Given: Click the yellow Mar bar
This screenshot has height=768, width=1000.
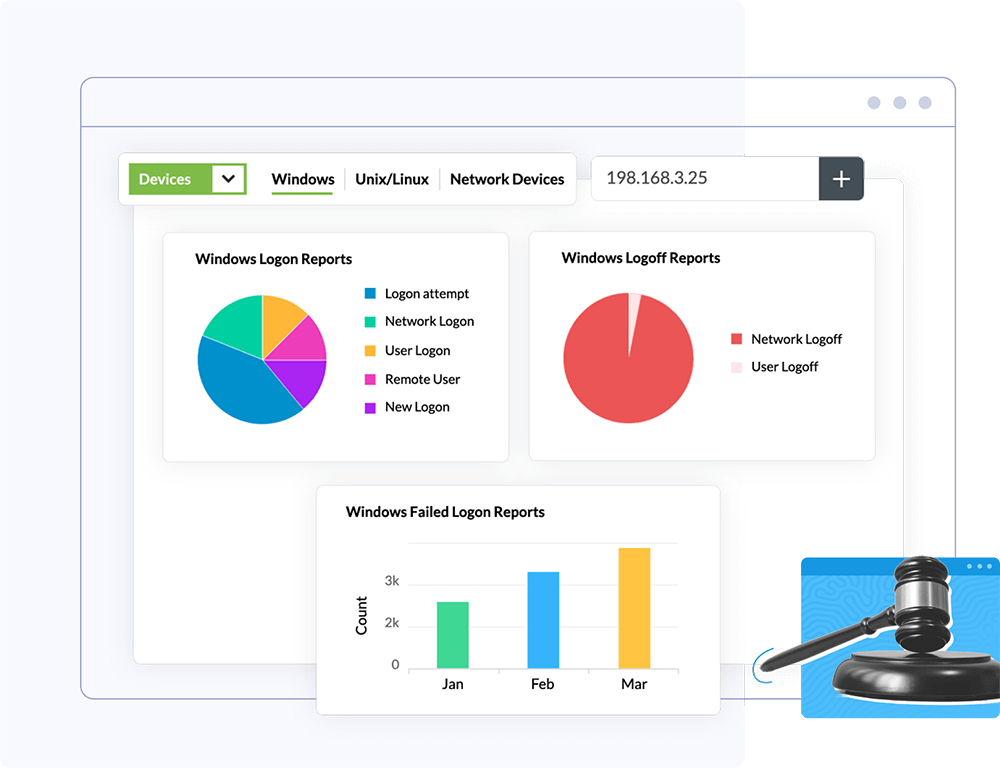Looking at the screenshot, I should (635, 608).
